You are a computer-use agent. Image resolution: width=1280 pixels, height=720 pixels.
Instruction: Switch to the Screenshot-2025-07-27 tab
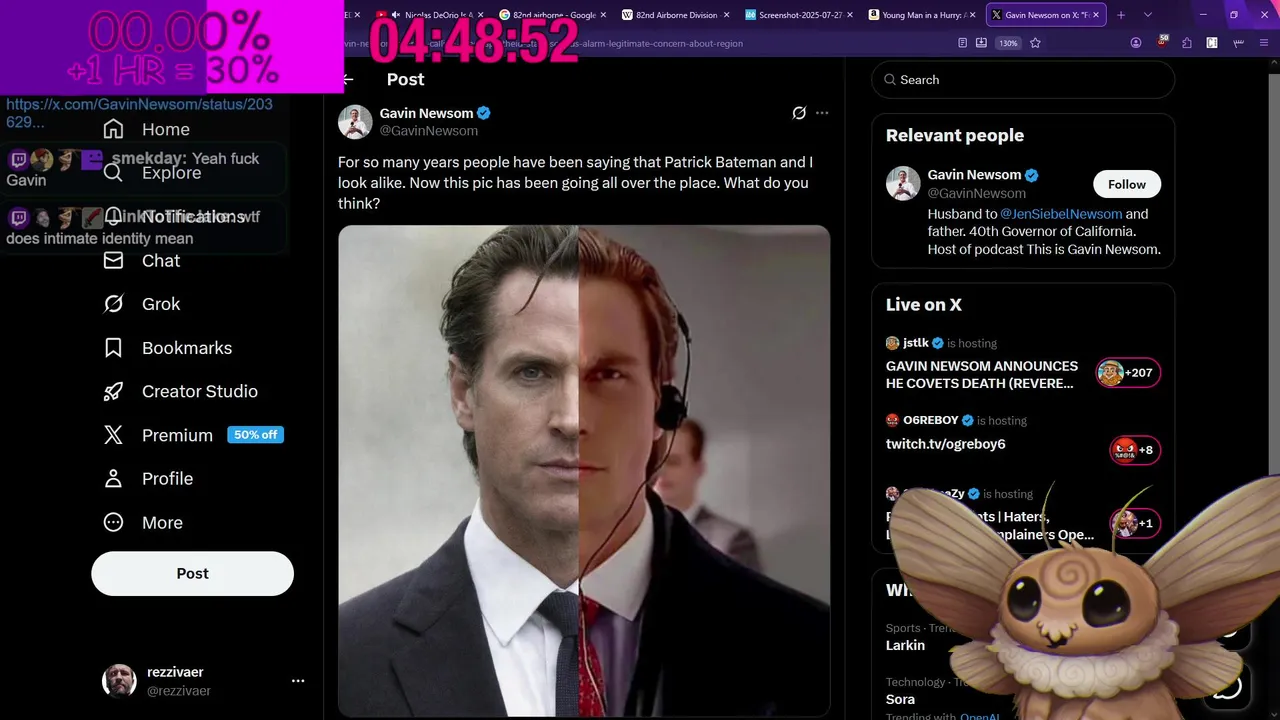point(800,15)
